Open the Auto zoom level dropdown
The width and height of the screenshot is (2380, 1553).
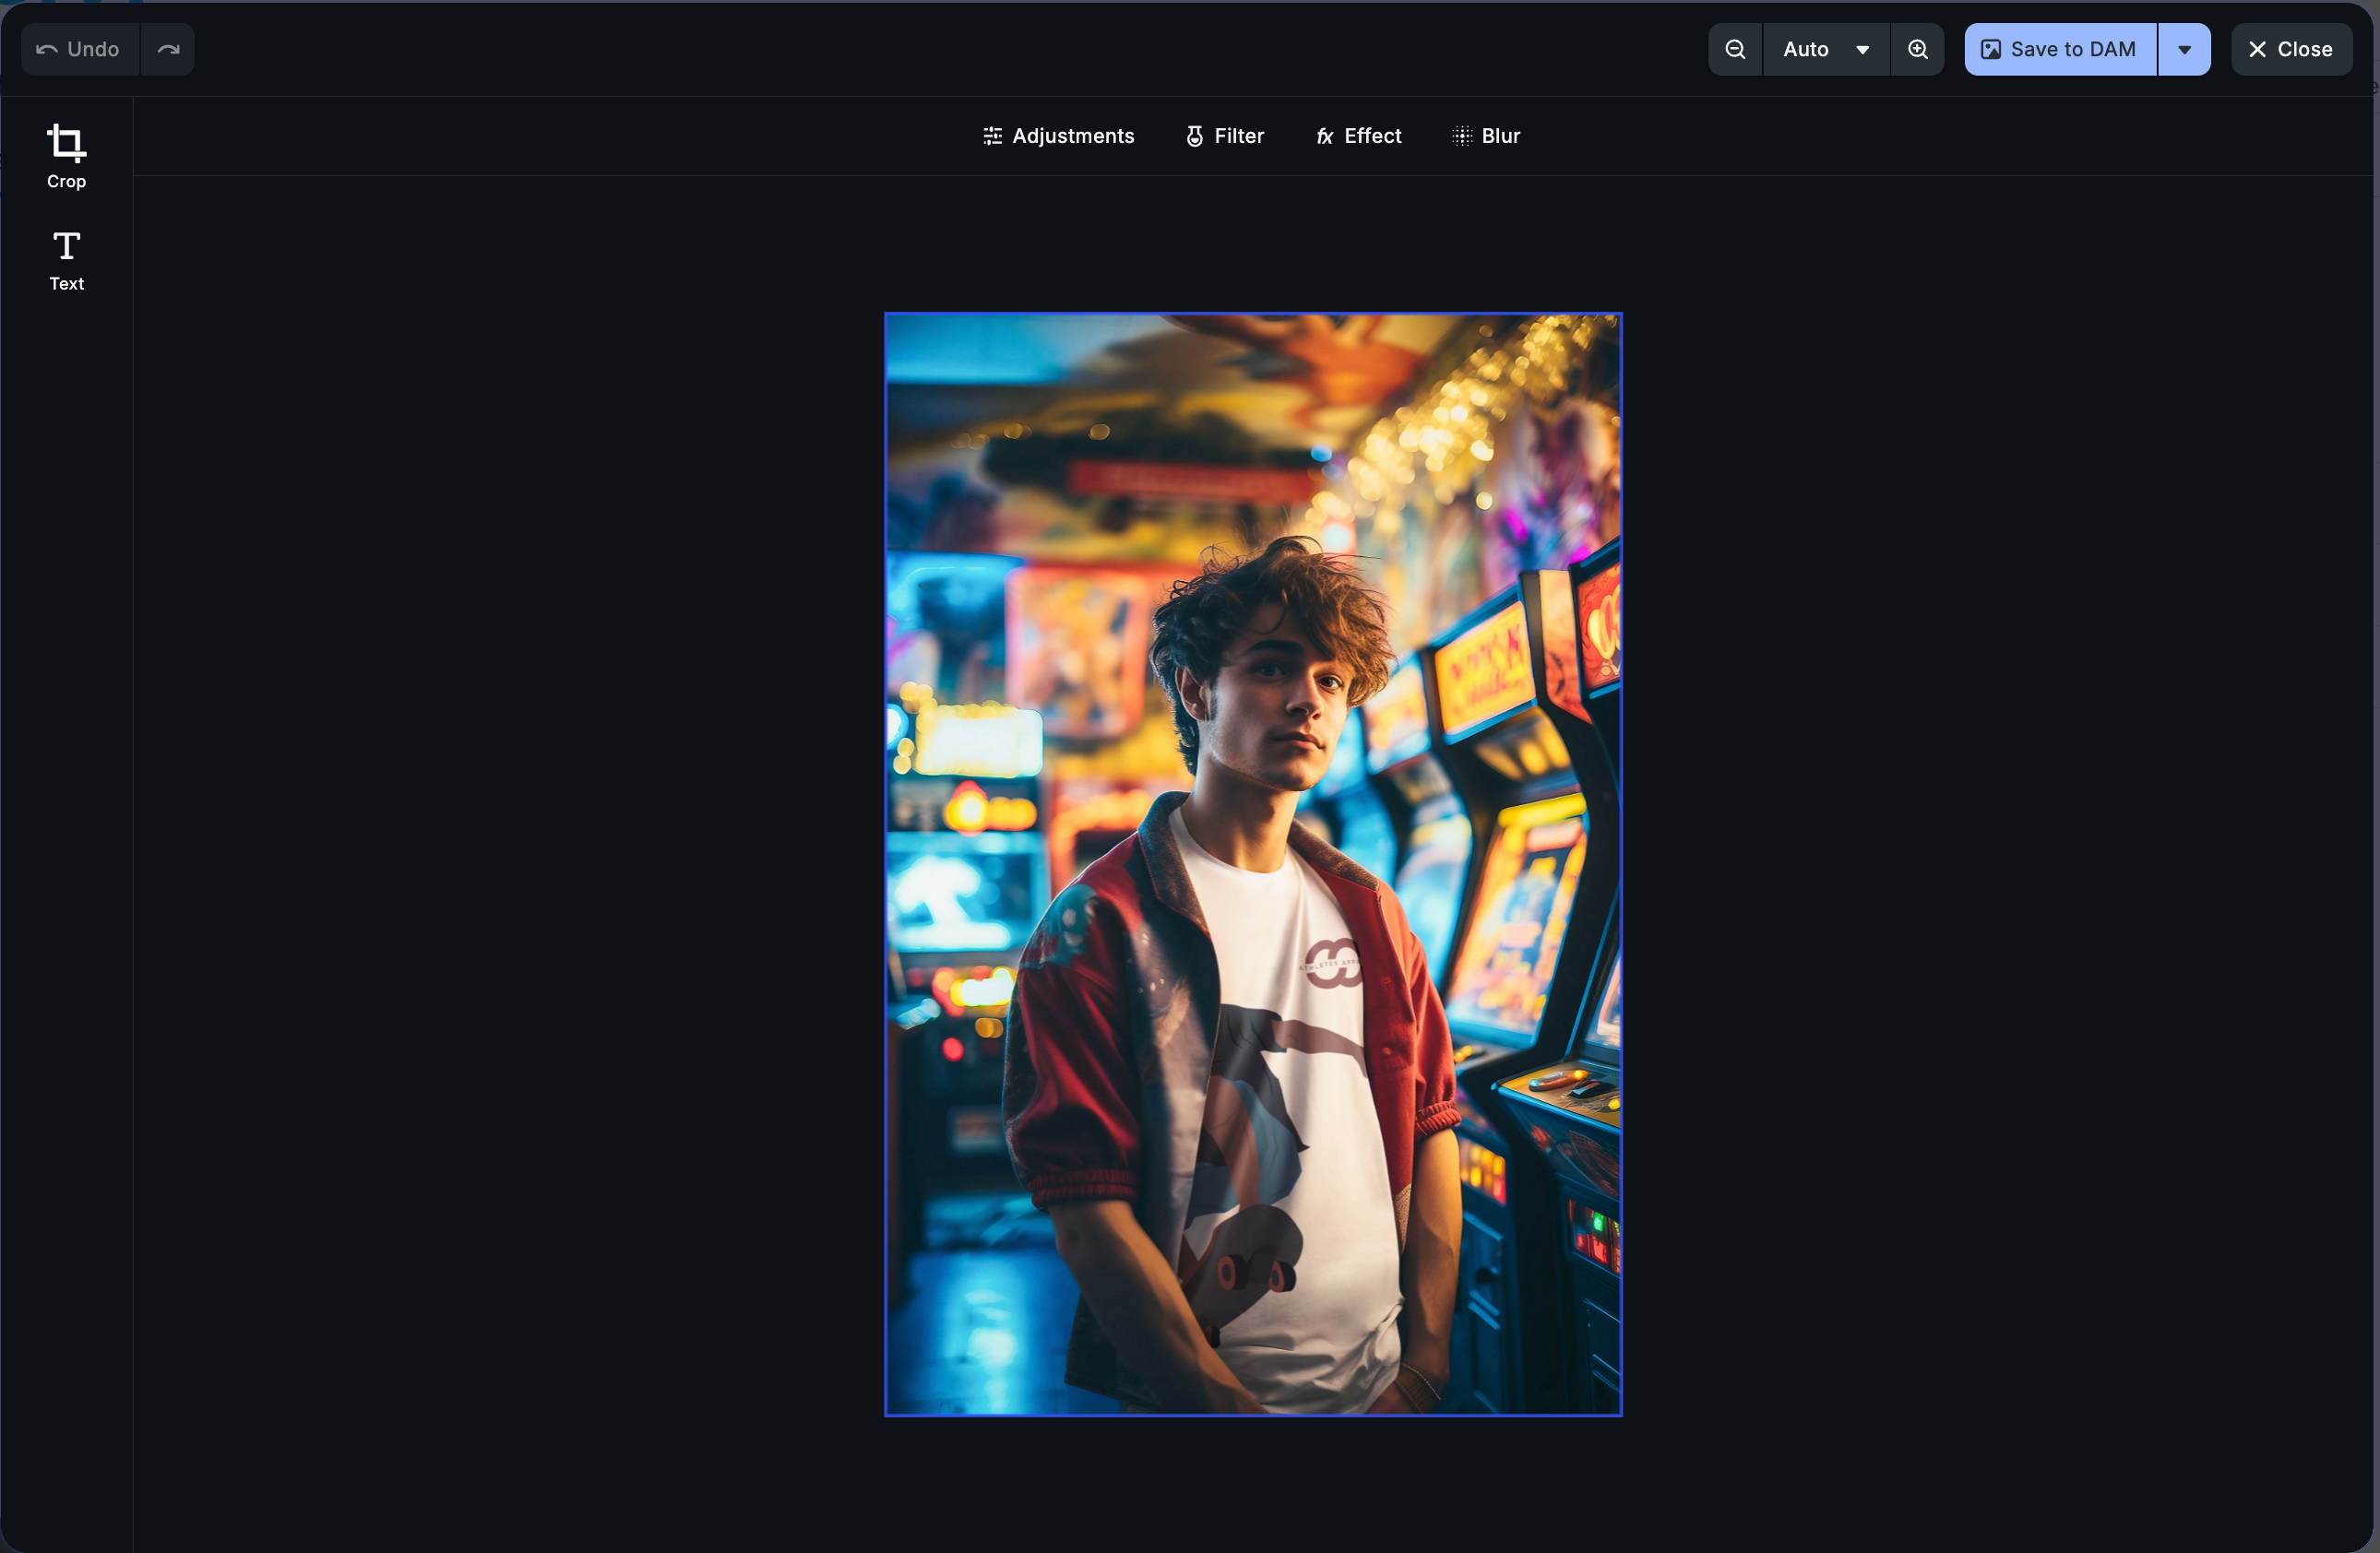tap(1806, 49)
